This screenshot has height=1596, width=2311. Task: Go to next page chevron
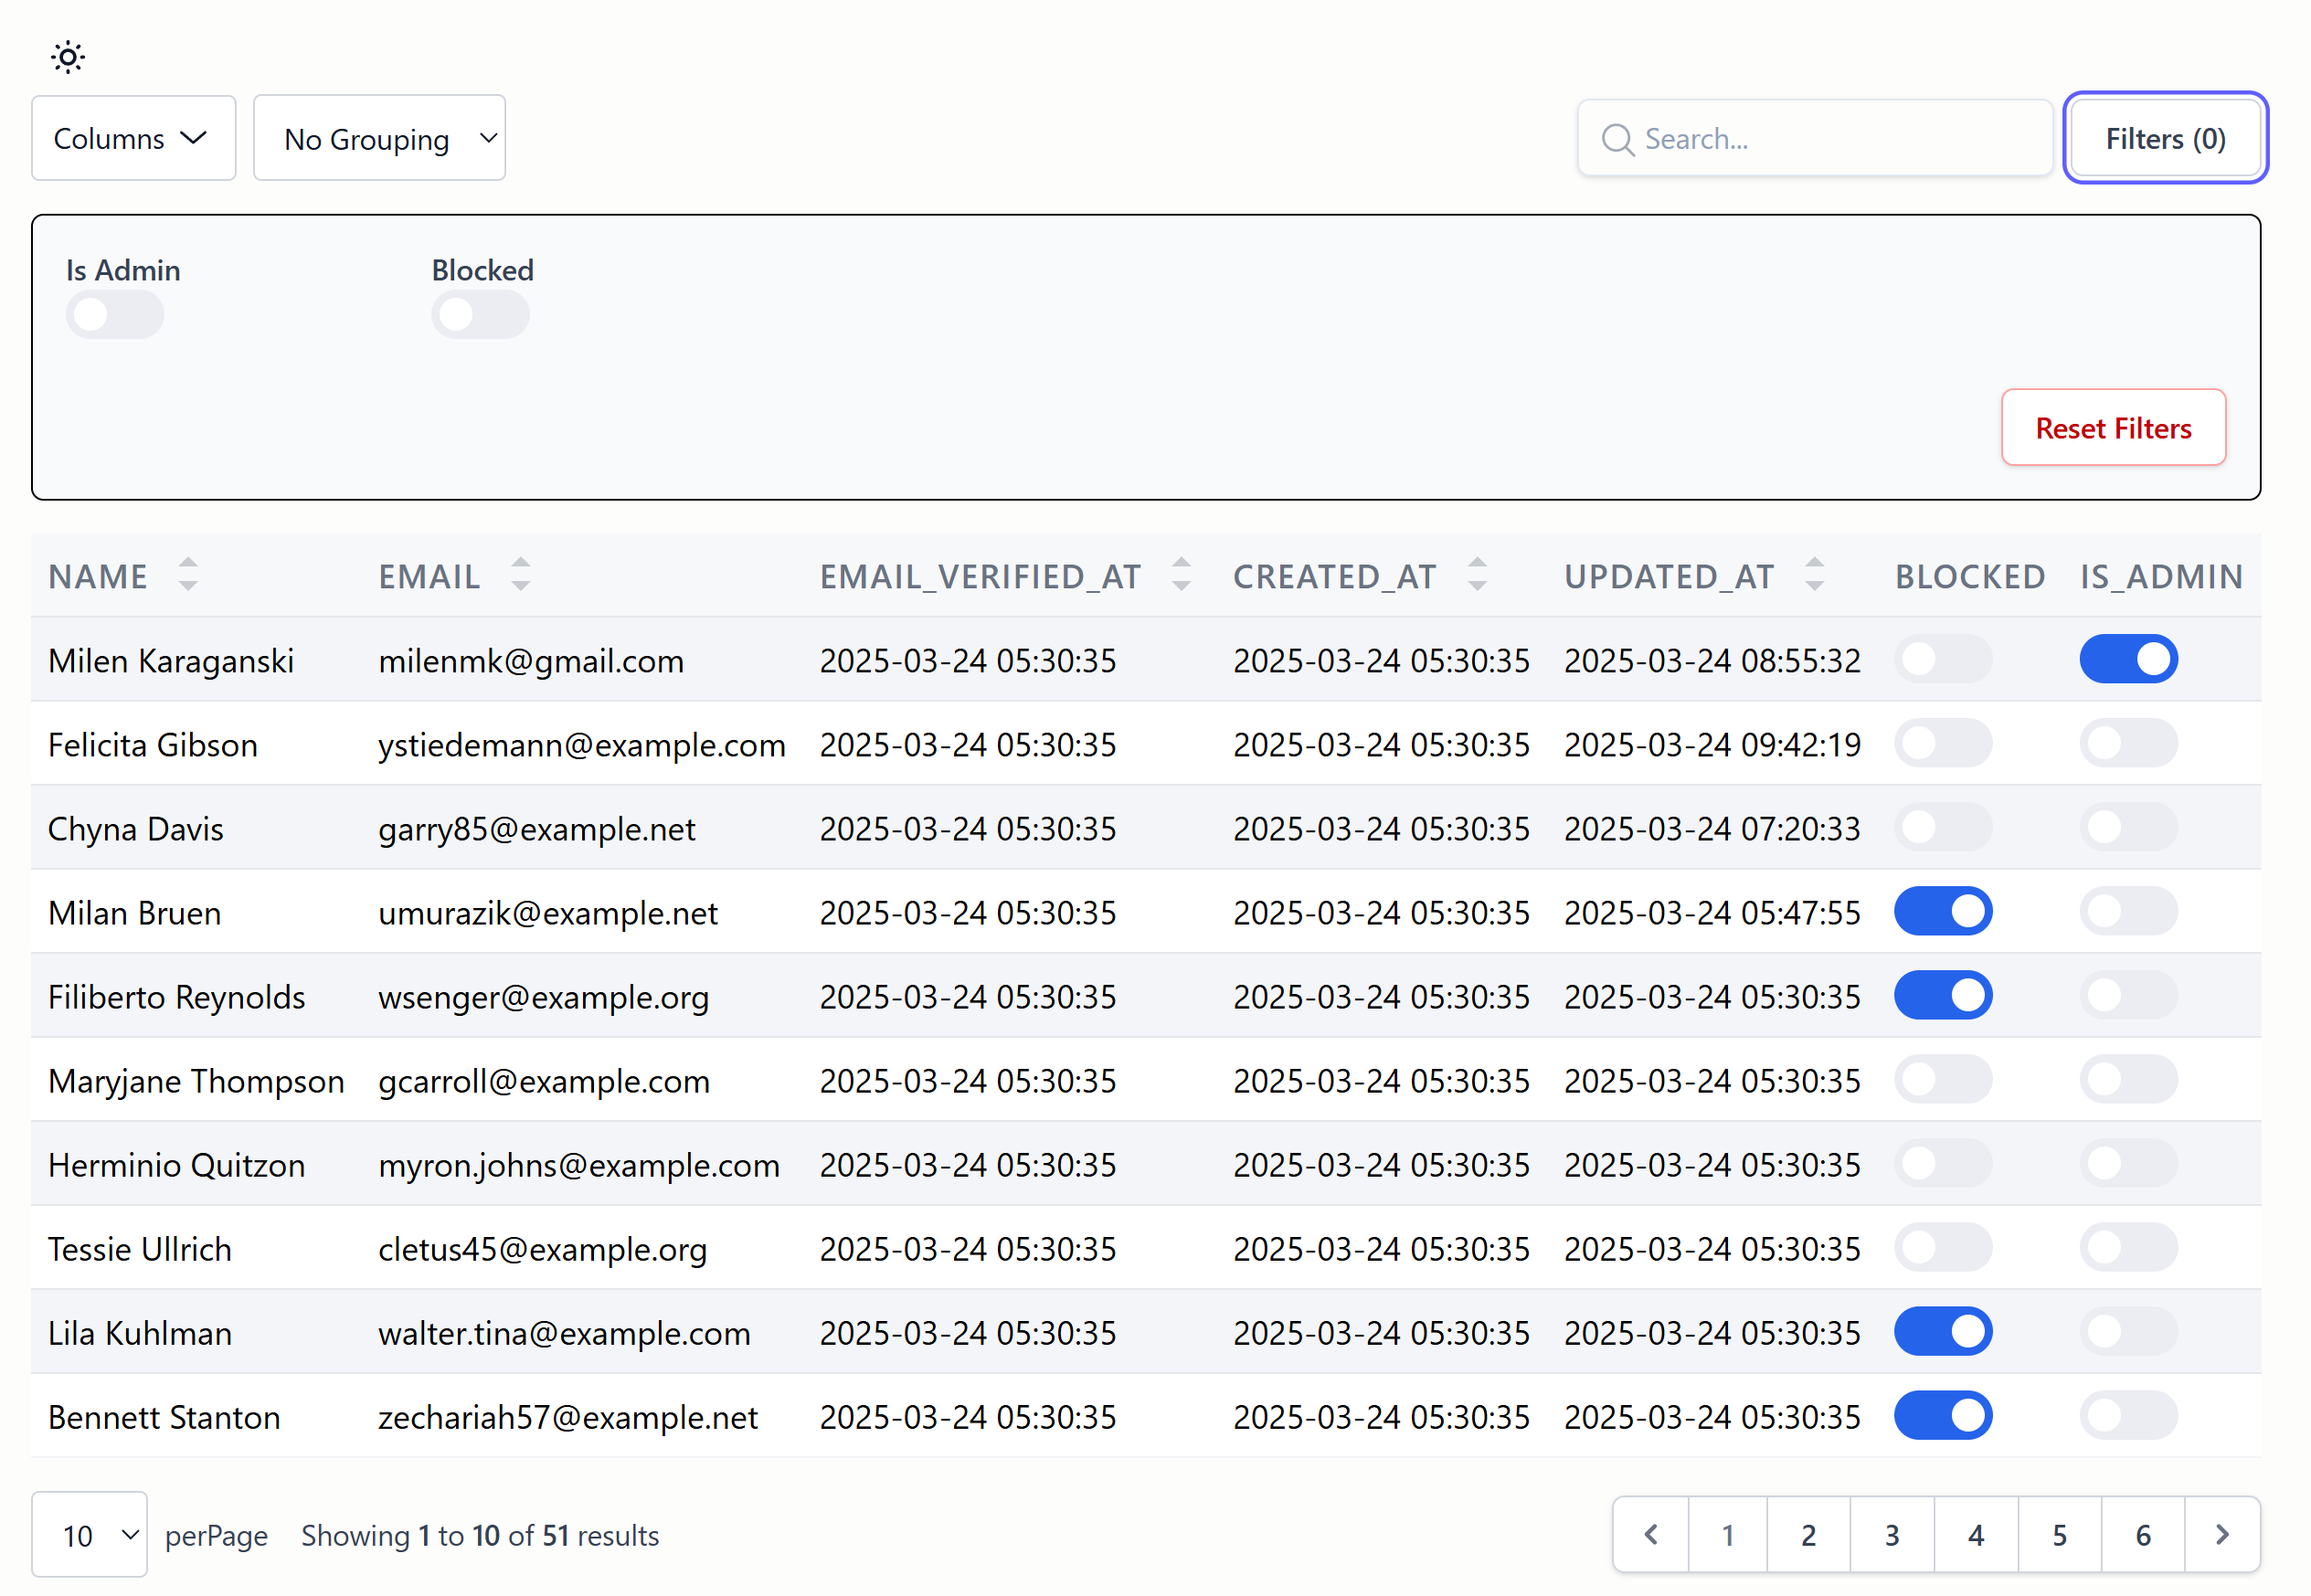(x=2222, y=1535)
